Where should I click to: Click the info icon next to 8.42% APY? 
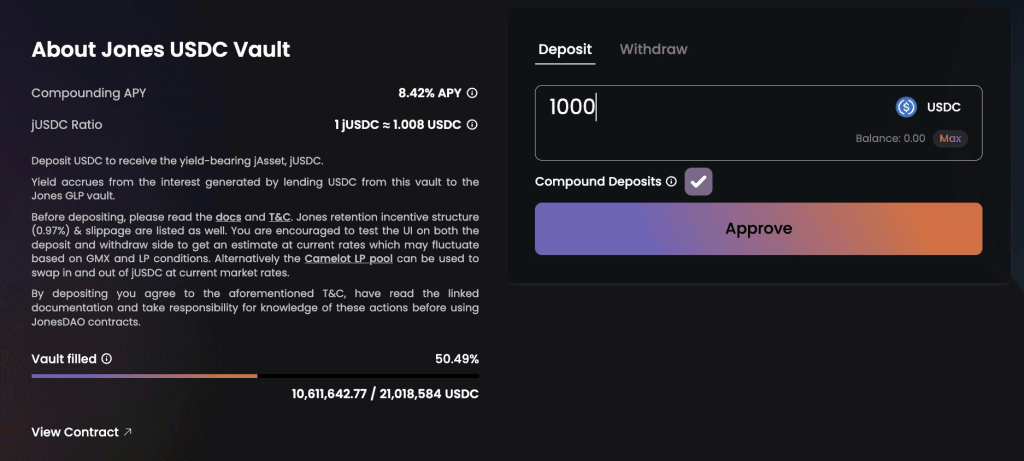tap(473, 93)
